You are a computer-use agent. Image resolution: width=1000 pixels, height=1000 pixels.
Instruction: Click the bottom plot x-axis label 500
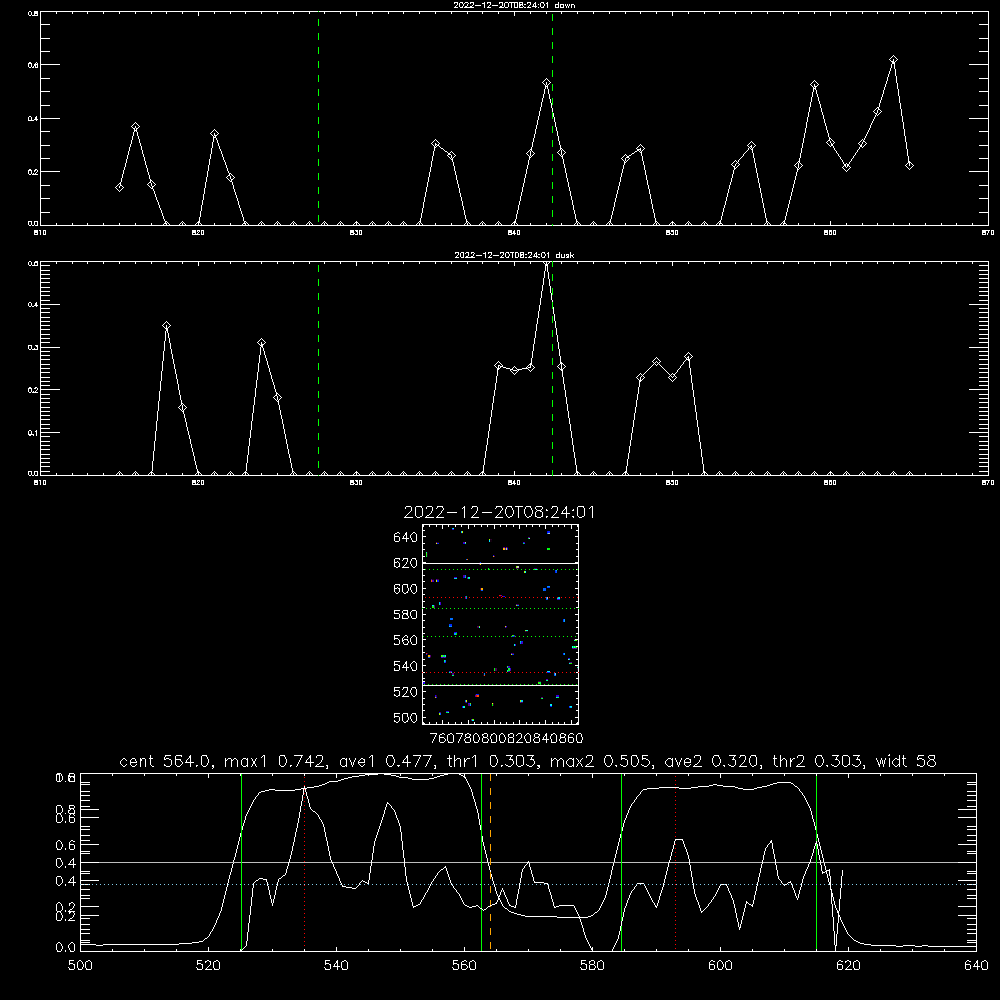(x=80, y=966)
